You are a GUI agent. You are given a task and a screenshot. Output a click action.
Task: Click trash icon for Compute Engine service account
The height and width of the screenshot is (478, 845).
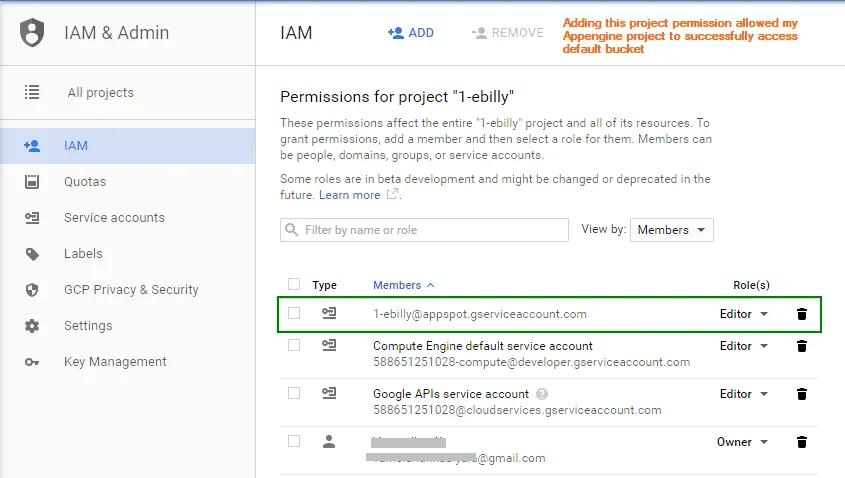point(801,346)
